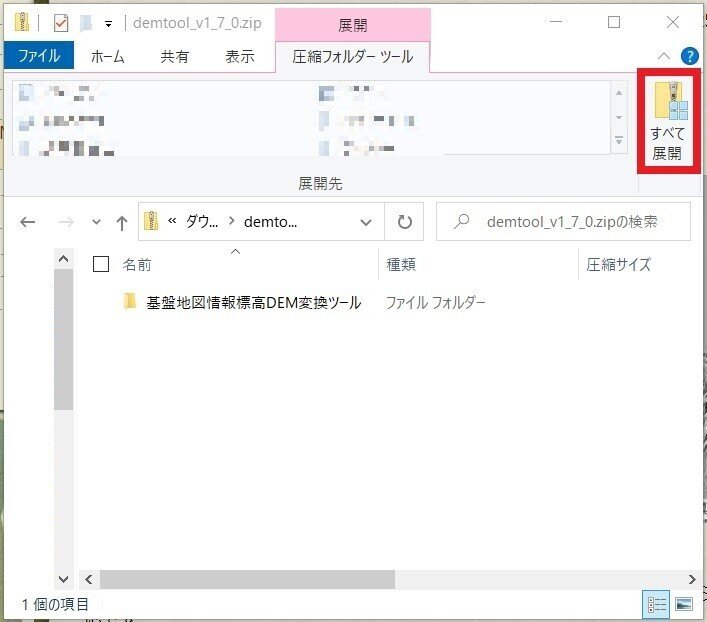
Task: Switch to details view icon in status bar
Action: point(656,604)
